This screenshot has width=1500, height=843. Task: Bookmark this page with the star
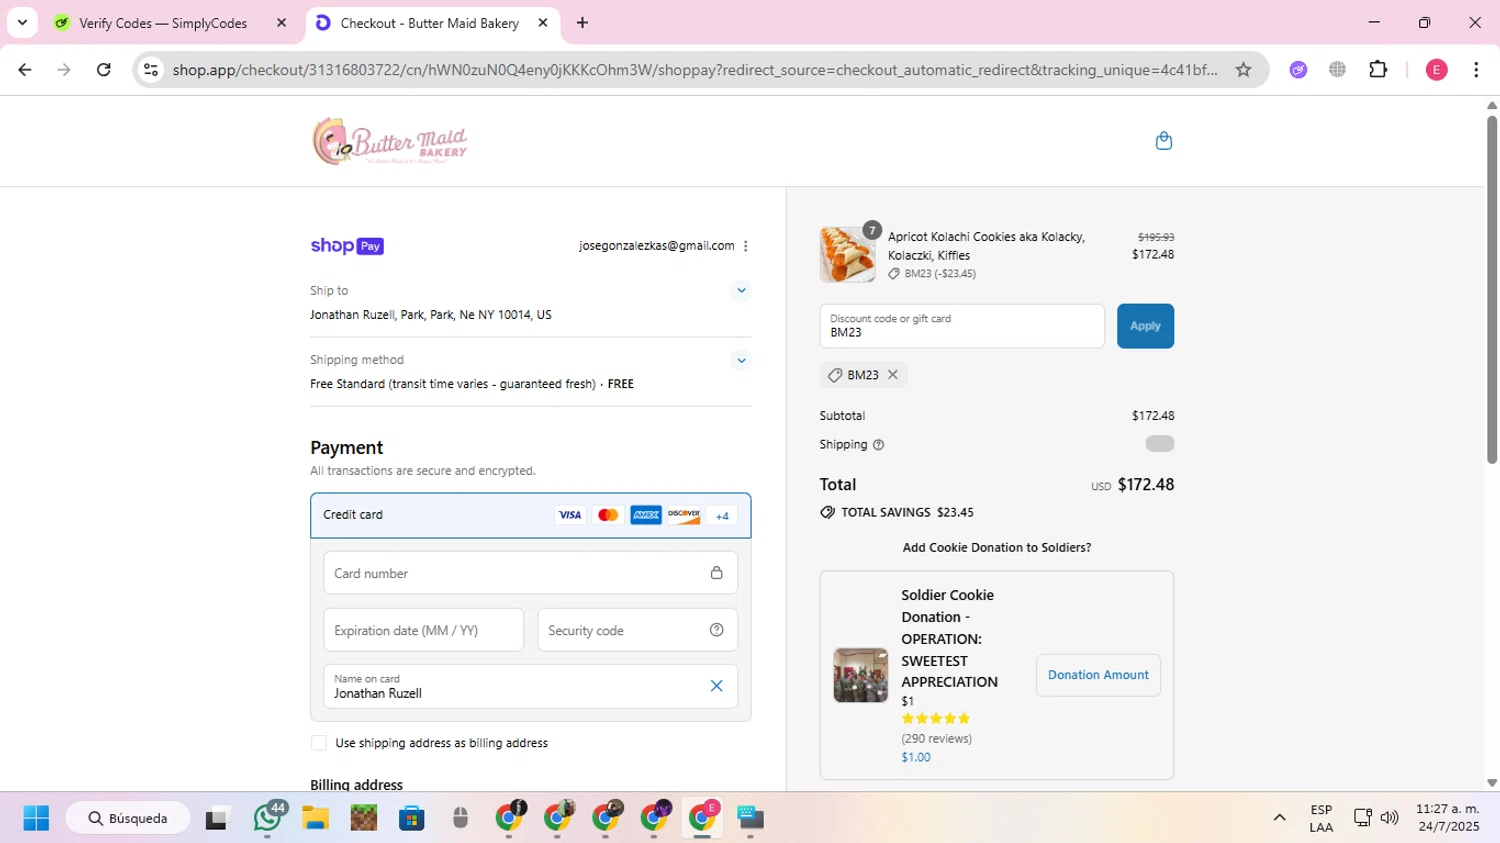[x=1243, y=70]
